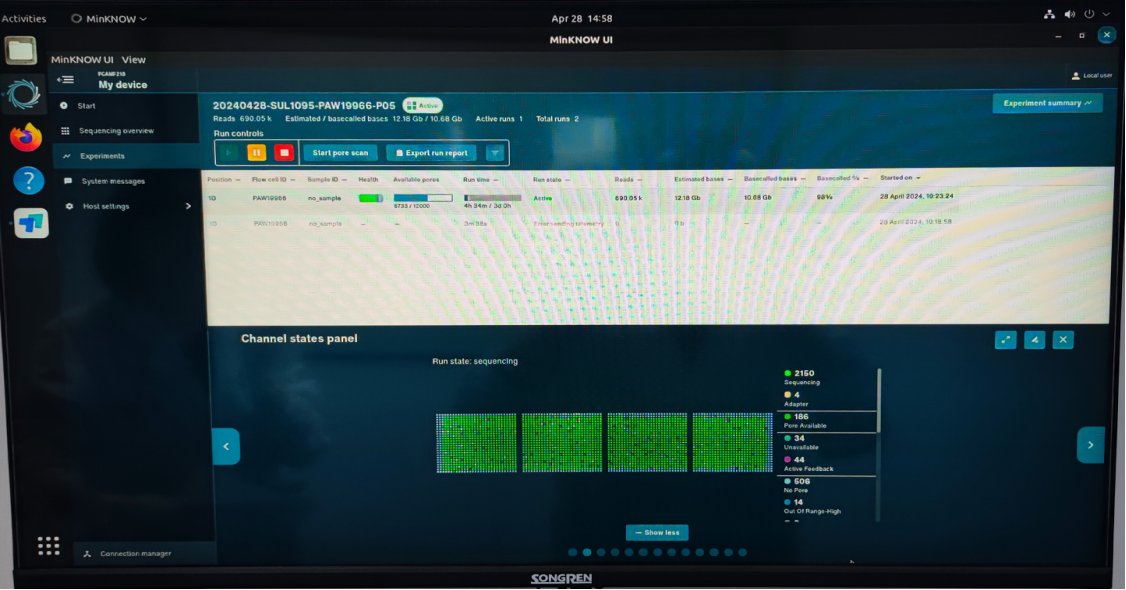Screen dimensions: 1126x590
Task: Sort table by Position column
Action: [x=223, y=179]
